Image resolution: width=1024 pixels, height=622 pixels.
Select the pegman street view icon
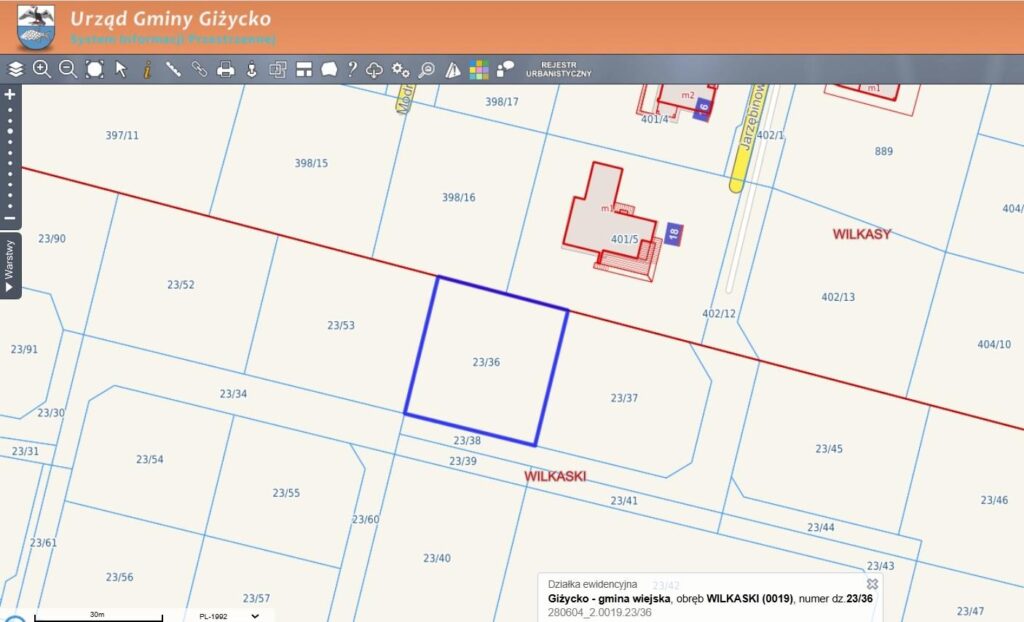[x=251, y=69]
